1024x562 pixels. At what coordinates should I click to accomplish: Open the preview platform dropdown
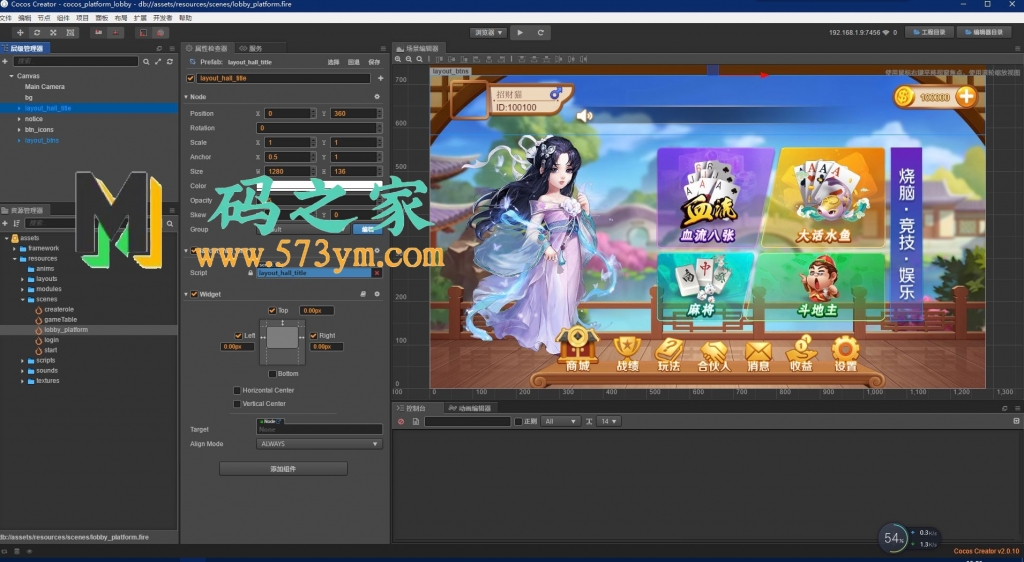[488, 33]
